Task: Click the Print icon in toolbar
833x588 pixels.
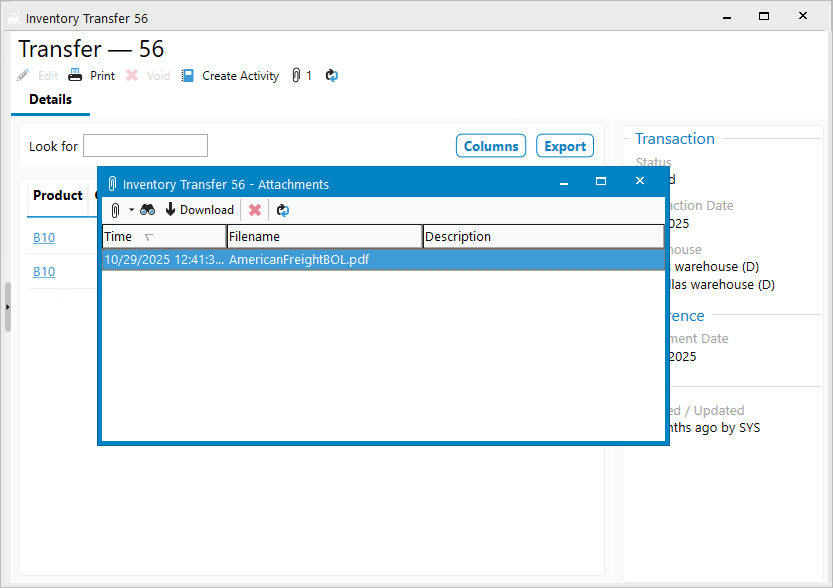Action: (76, 76)
